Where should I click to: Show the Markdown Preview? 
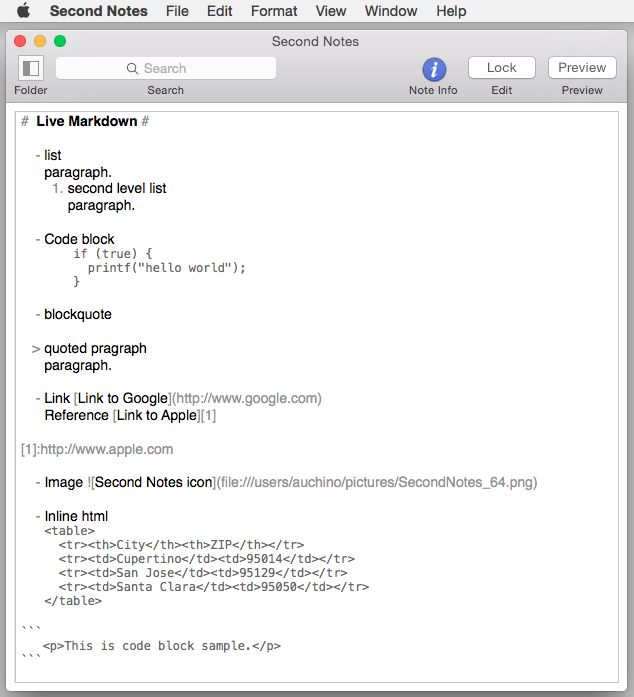(582, 68)
